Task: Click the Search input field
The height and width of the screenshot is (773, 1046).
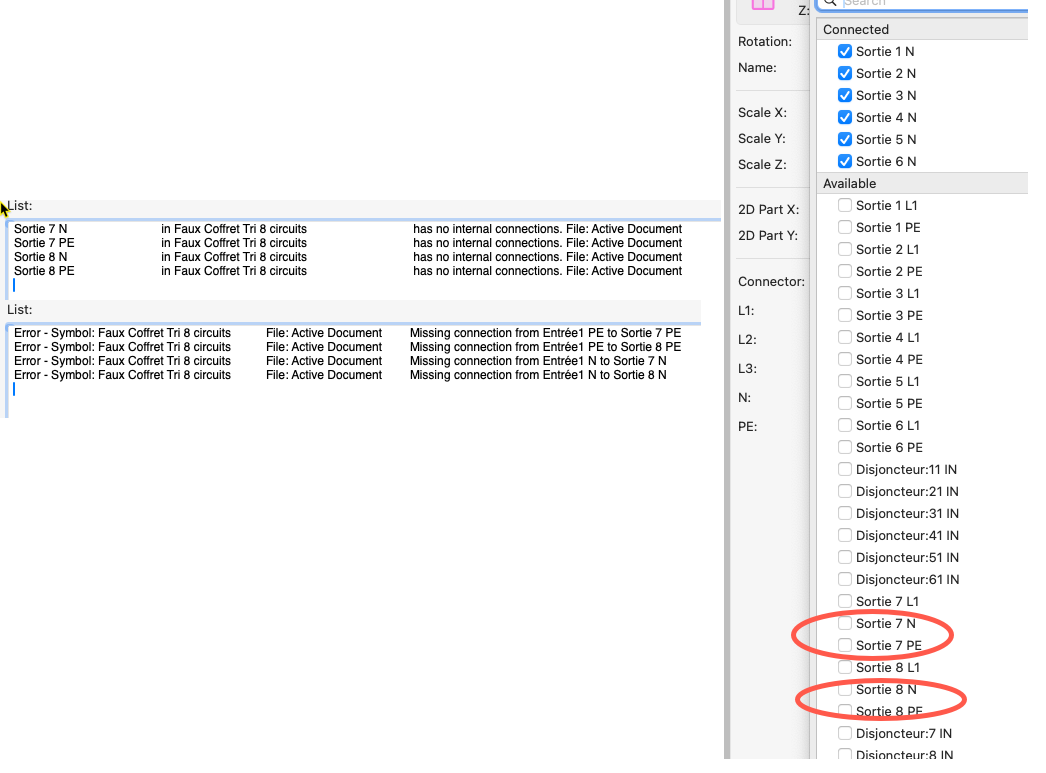Action: point(930,3)
